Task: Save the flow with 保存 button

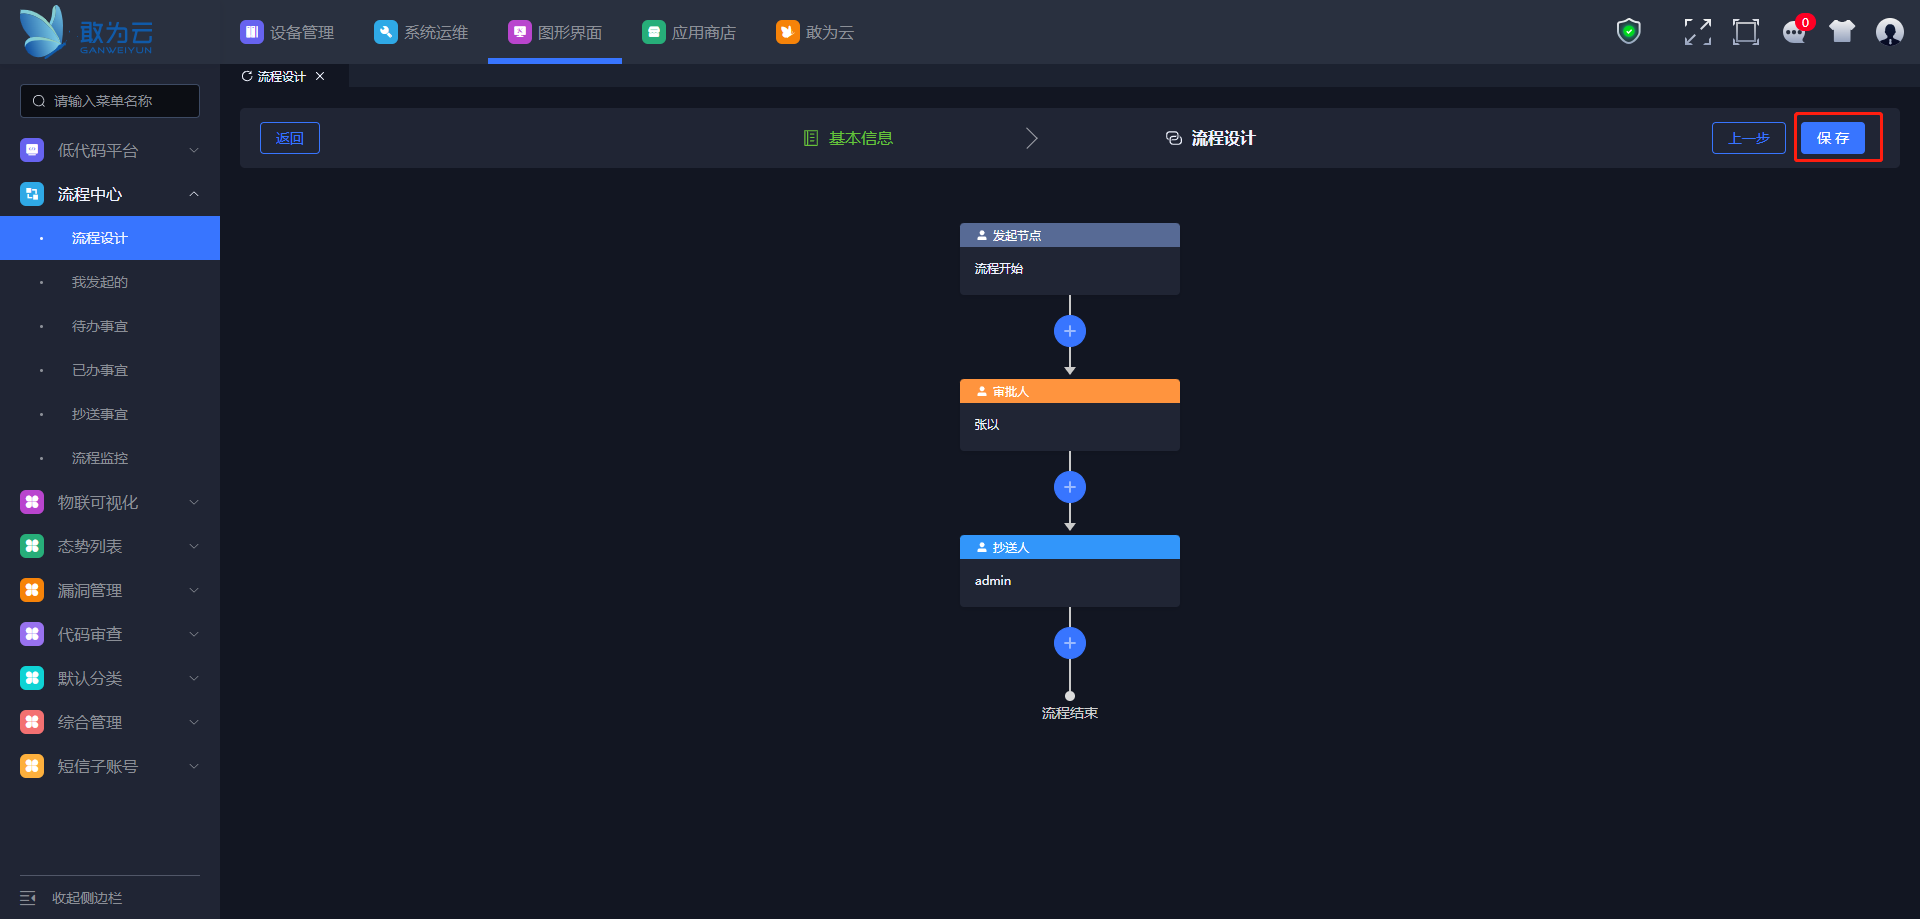Action: point(1833,138)
